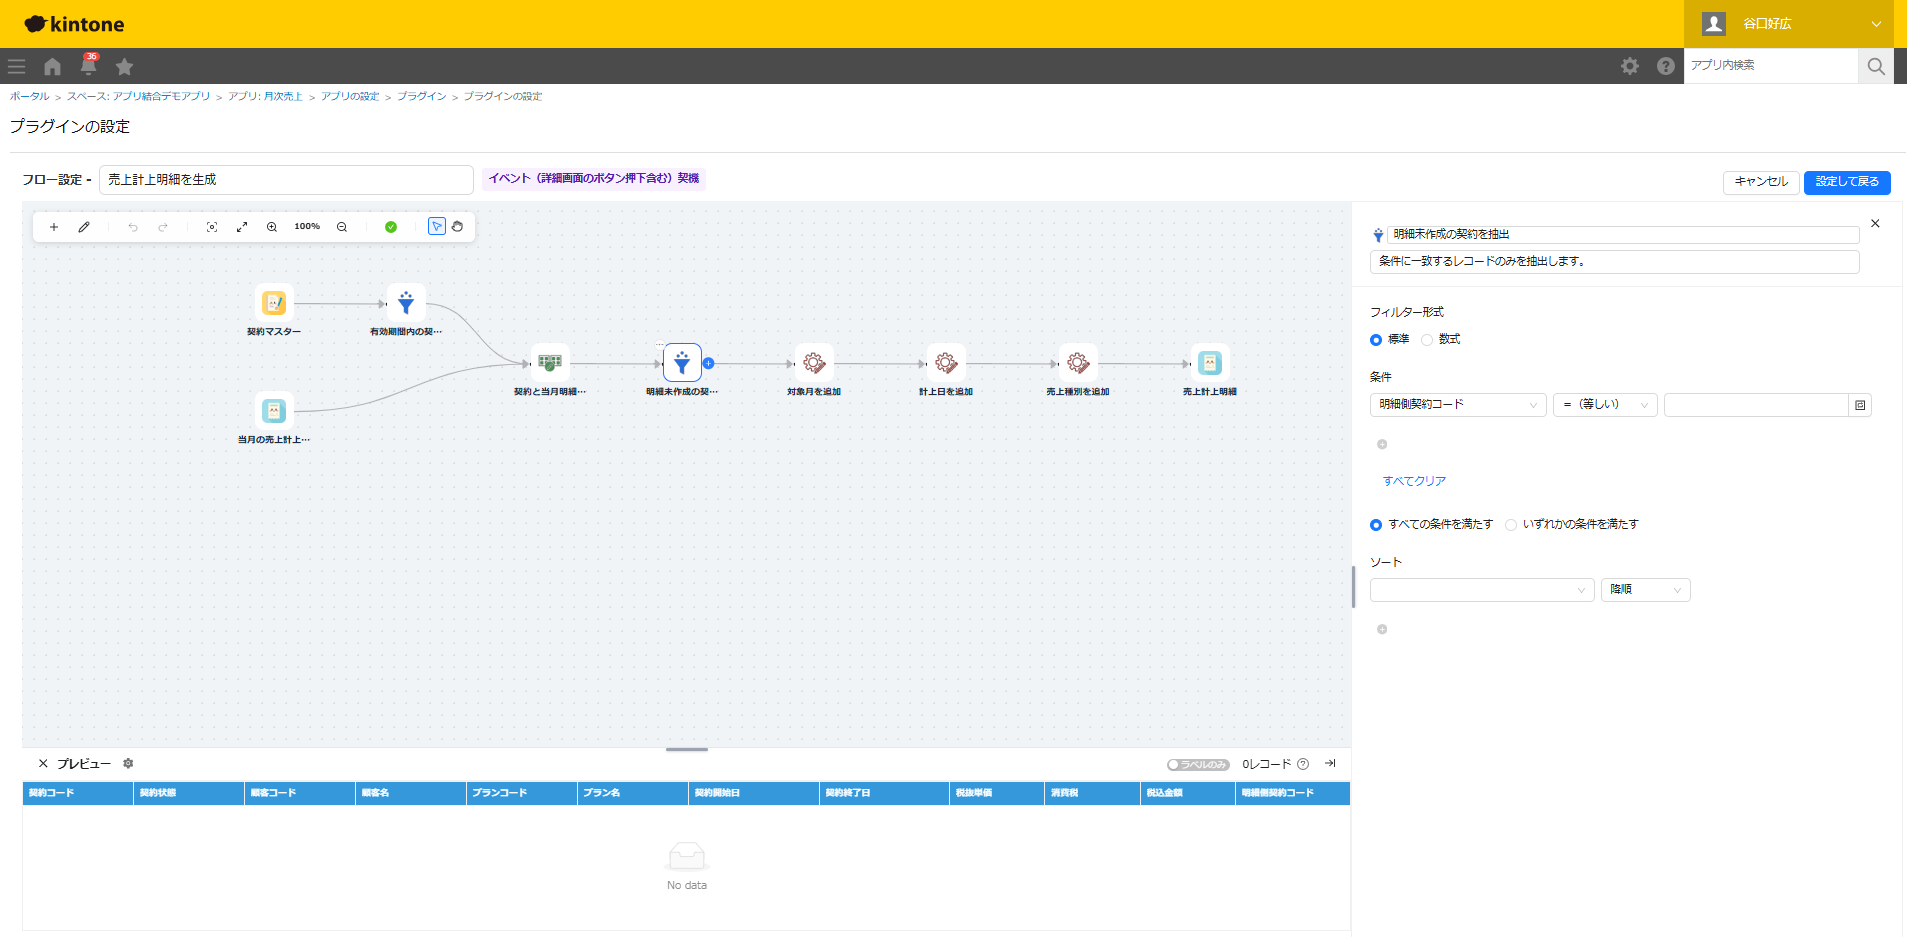Click the add node plus icon in canvas toolbar

pos(54,227)
